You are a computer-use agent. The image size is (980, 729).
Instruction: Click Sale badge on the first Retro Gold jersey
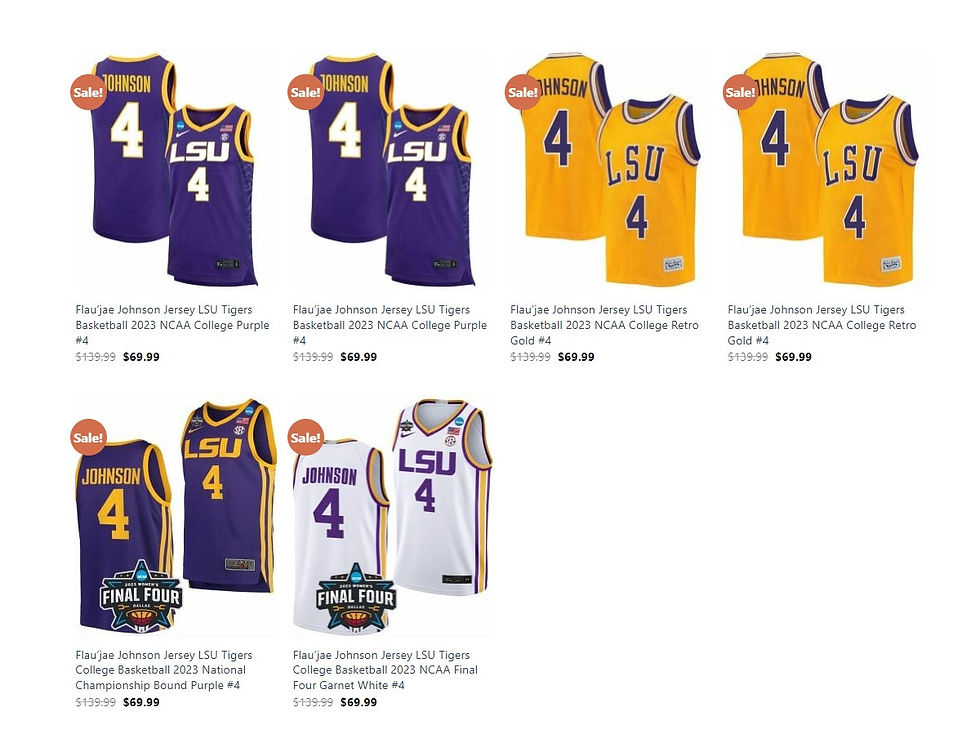[x=523, y=92]
